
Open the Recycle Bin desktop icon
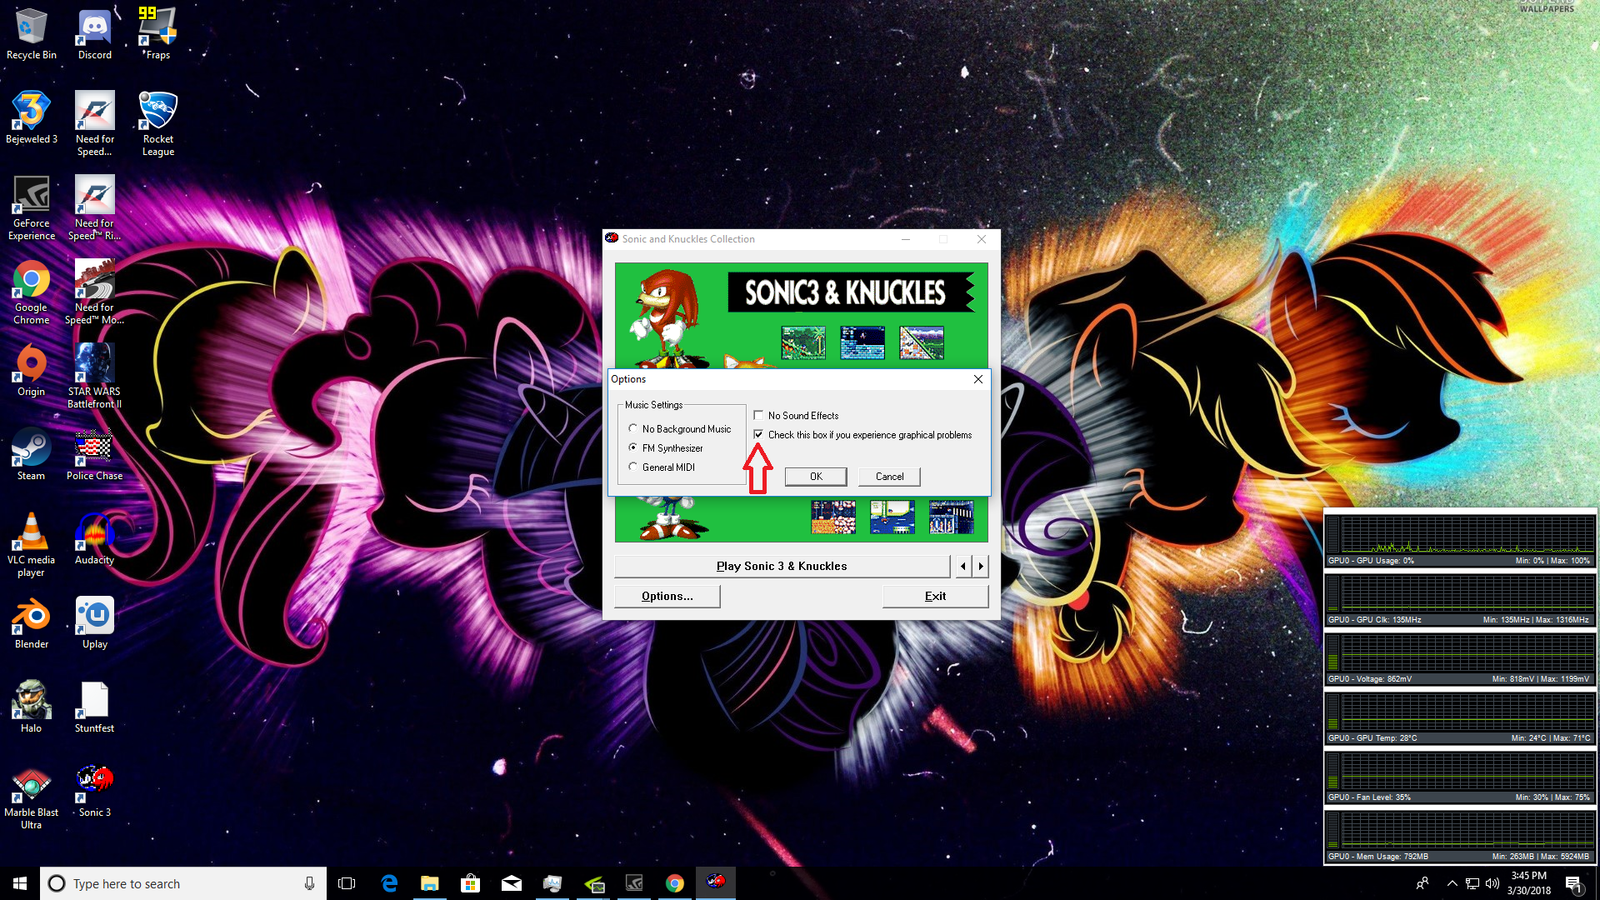(31, 34)
